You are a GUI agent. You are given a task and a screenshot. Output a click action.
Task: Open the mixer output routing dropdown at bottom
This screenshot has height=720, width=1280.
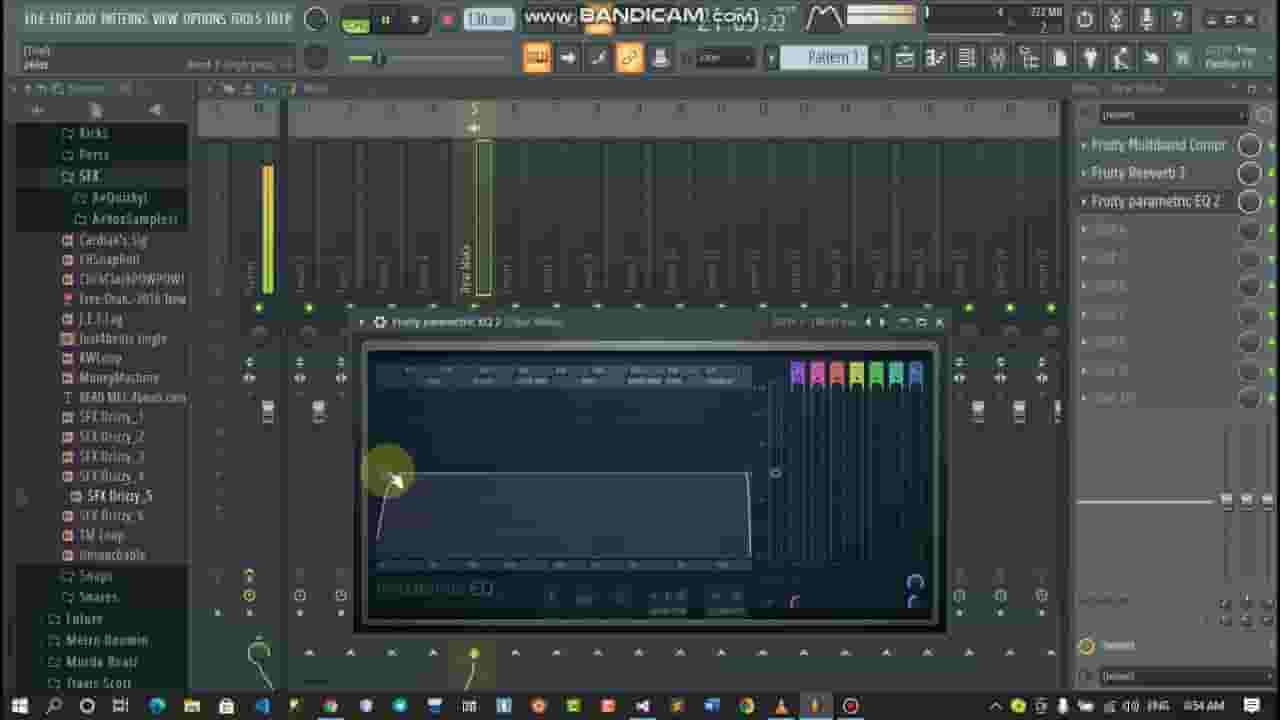tap(1172, 677)
